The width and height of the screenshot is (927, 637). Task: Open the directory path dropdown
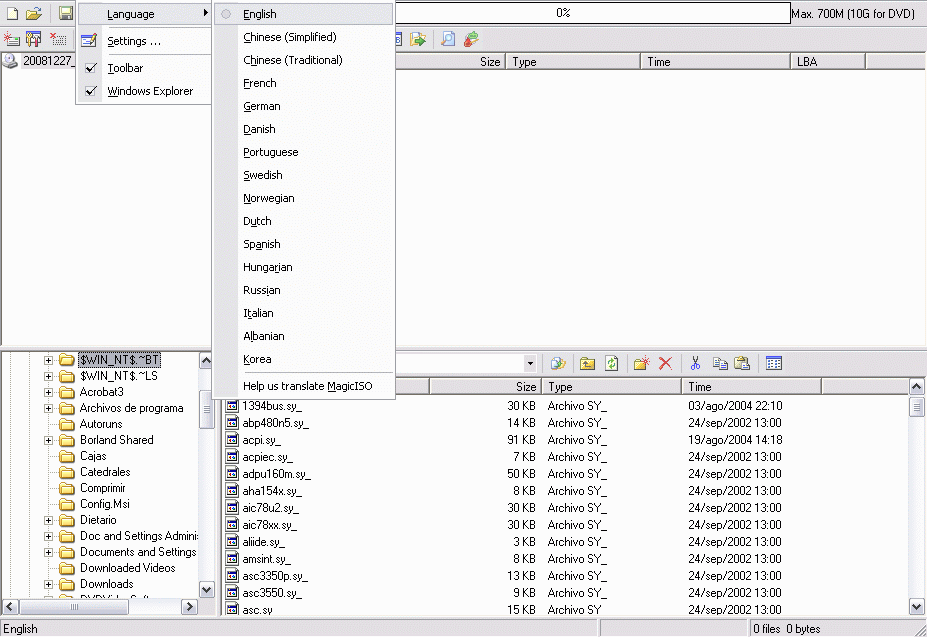tap(532, 363)
